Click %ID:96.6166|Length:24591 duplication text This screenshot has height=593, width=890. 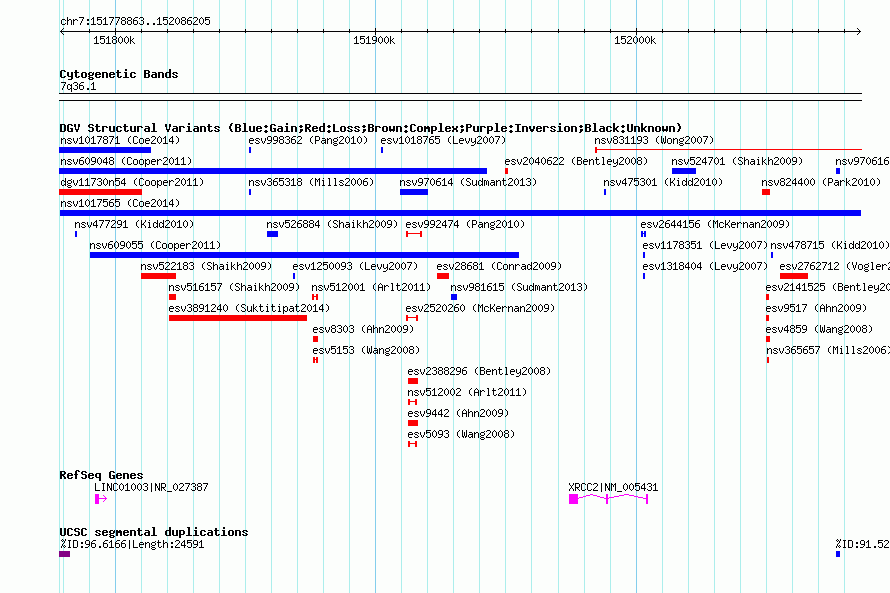click(132, 544)
